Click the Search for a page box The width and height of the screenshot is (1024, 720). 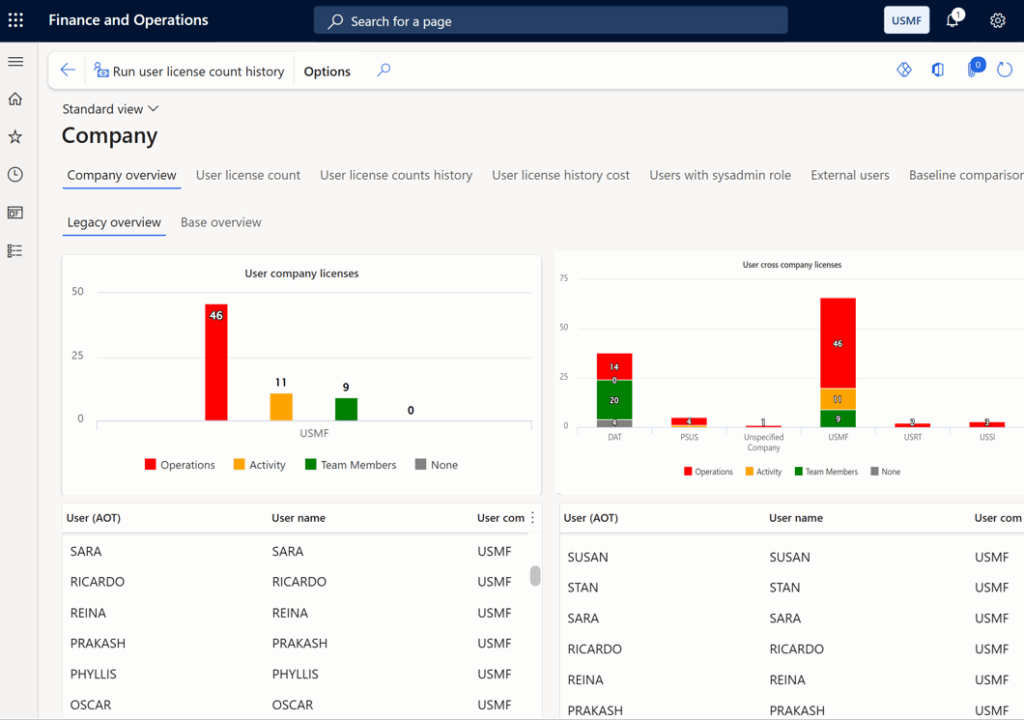point(551,21)
